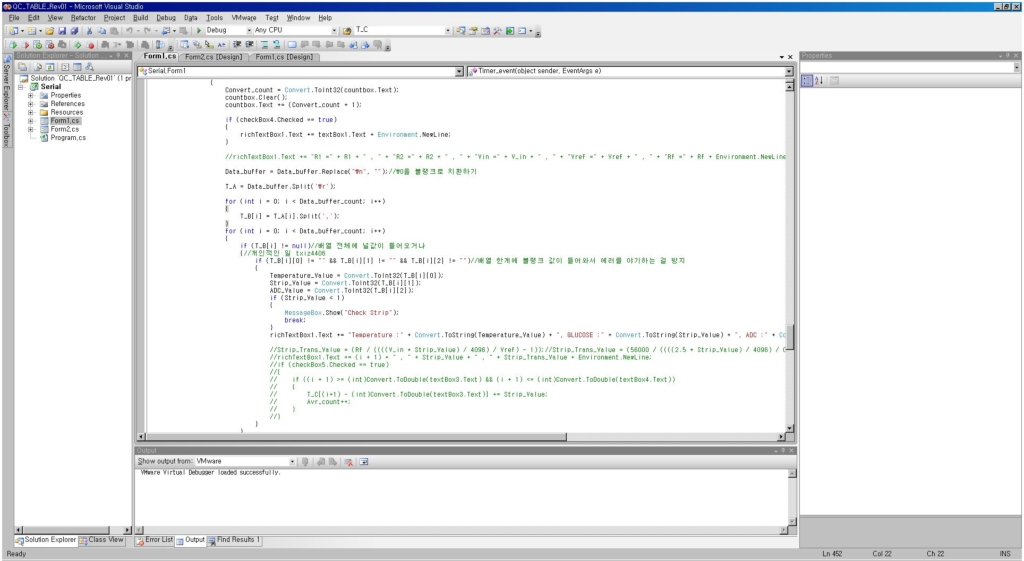Start Debugging green play icon
This screenshot has width=1024, height=561.
point(199,31)
